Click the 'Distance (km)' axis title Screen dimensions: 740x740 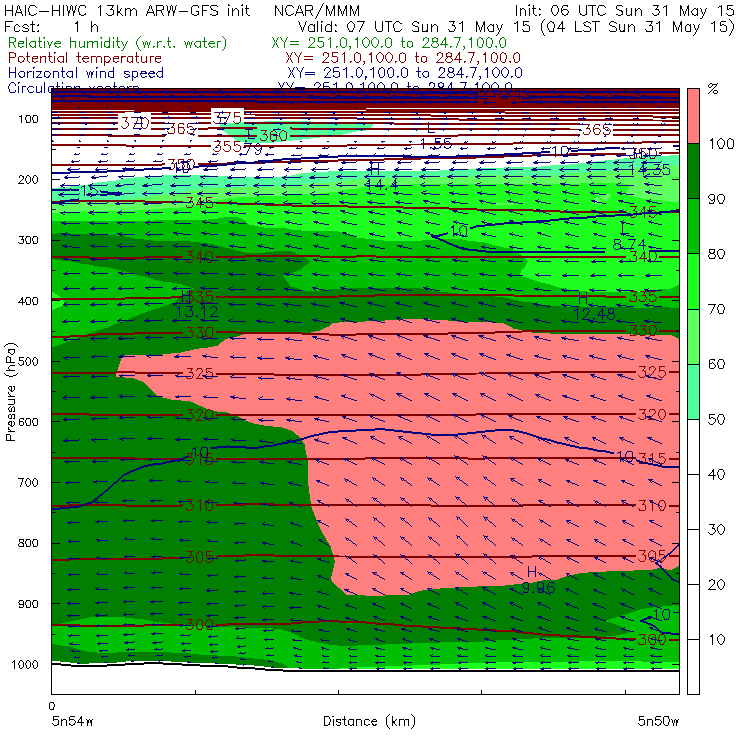pos(370,721)
